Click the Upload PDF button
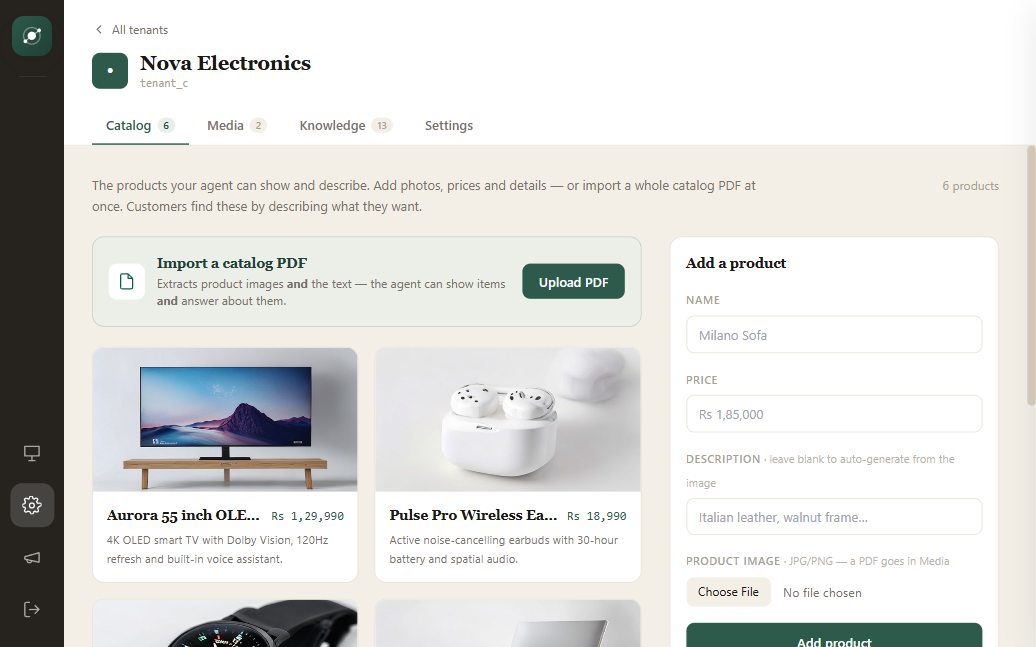This screenshot has width=1036, height=647. tap(574, 282)
